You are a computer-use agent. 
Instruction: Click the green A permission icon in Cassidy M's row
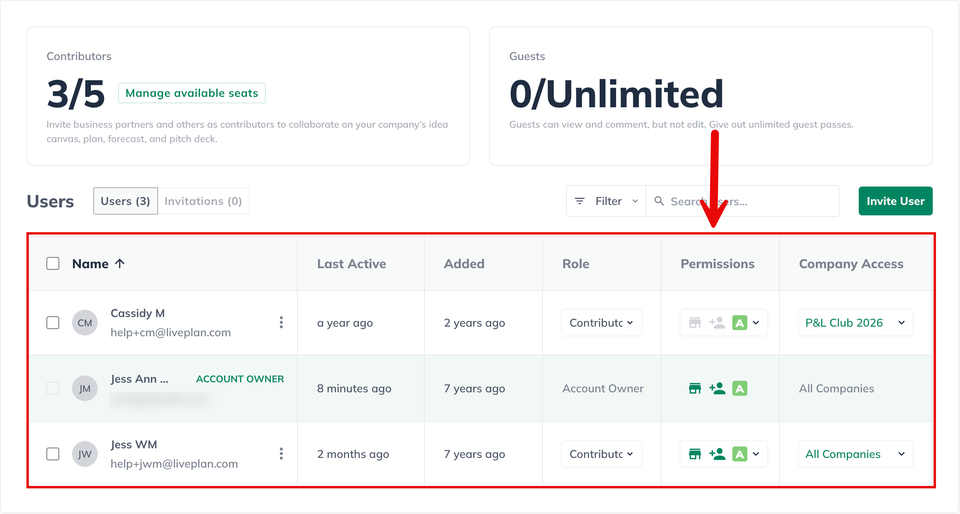(740, 322)
